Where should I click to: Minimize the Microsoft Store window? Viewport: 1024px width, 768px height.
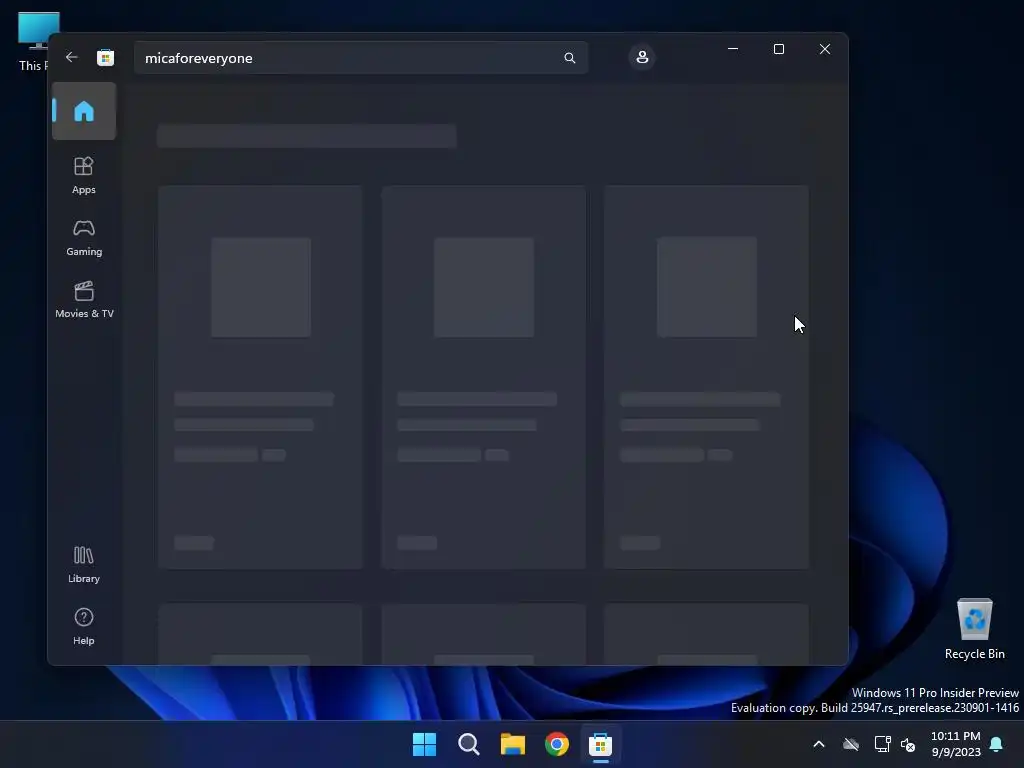pyautogui.click(x=733, y=49)
